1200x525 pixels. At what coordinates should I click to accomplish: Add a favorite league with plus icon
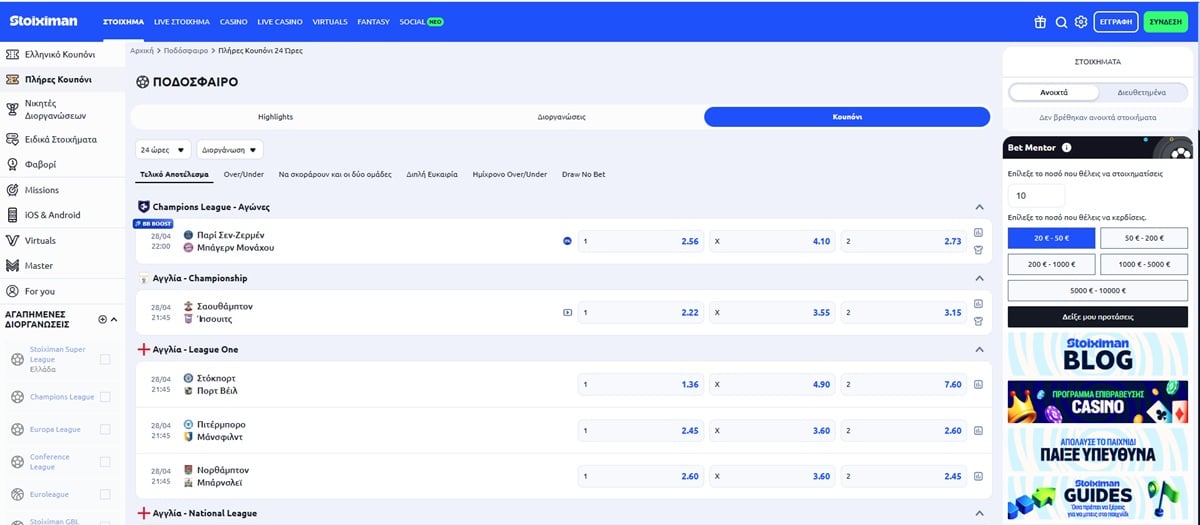(102, 319)
